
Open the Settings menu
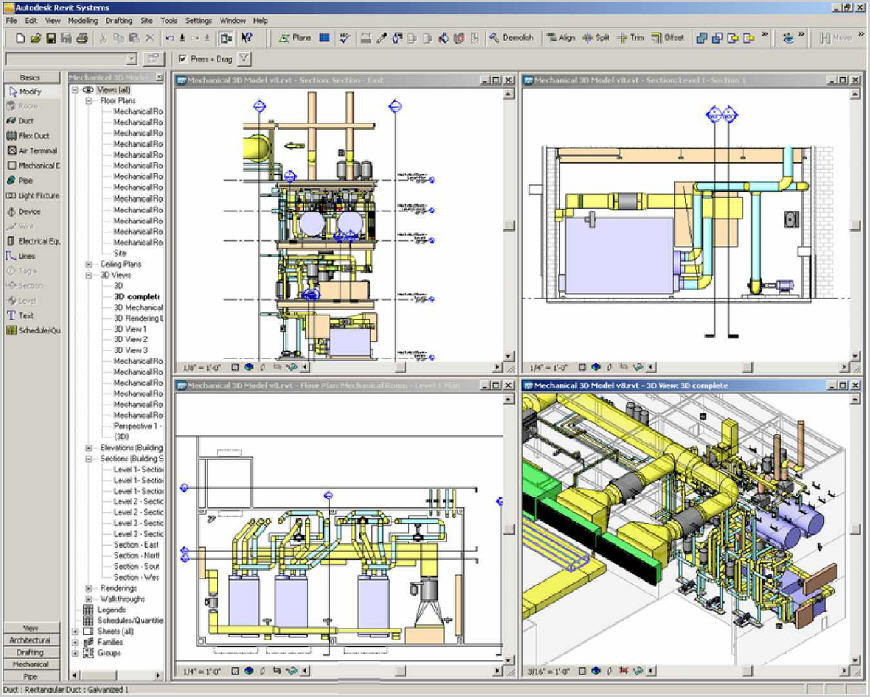click(198, 21)
